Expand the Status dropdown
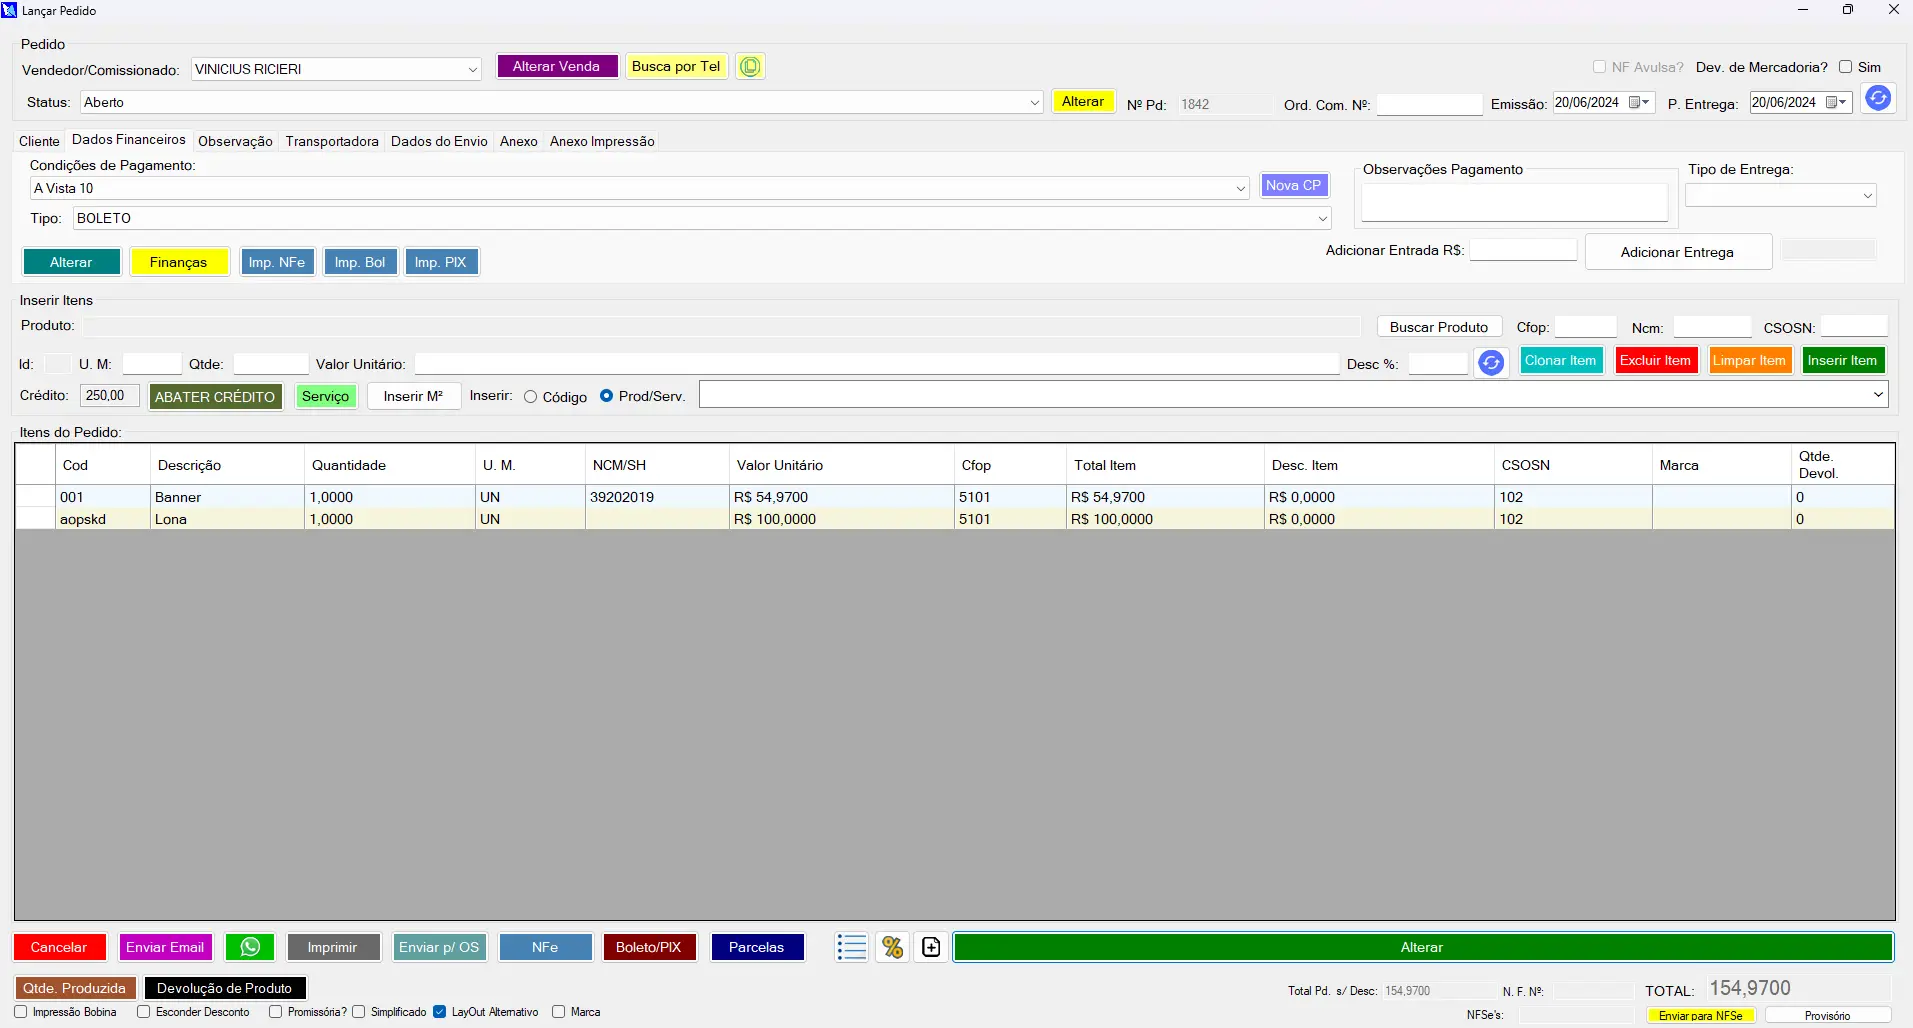This screenshot has width=1913, height=1028. (1034, 103)
